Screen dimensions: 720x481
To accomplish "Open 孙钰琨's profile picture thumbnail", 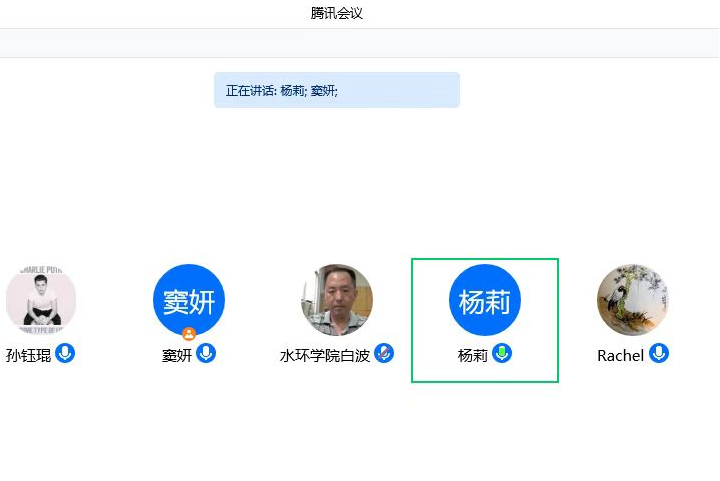I will pos(41,299).
